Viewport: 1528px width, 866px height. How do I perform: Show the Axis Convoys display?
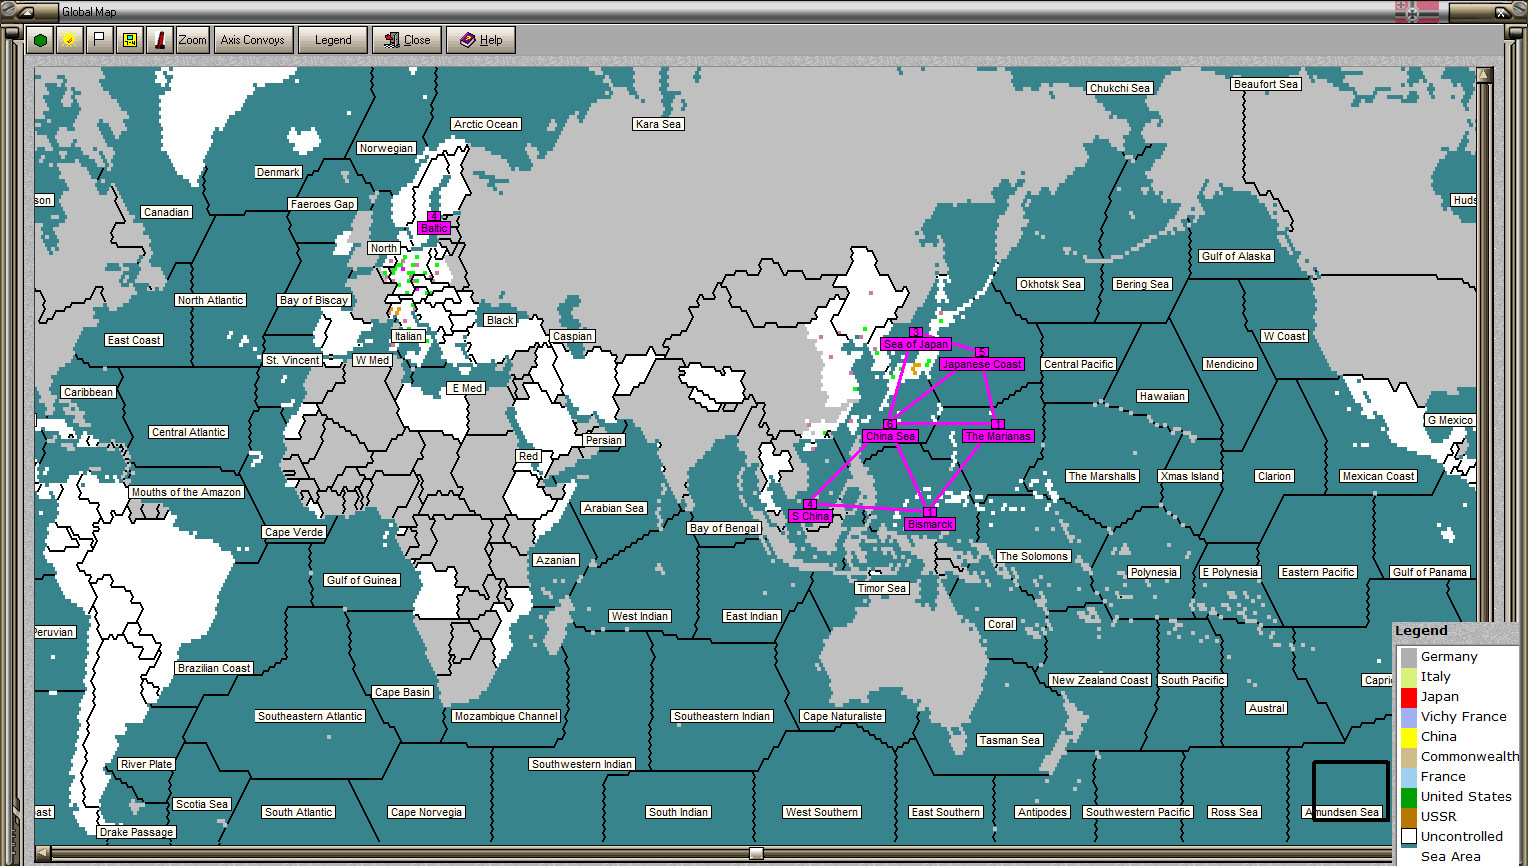point(253,39)
